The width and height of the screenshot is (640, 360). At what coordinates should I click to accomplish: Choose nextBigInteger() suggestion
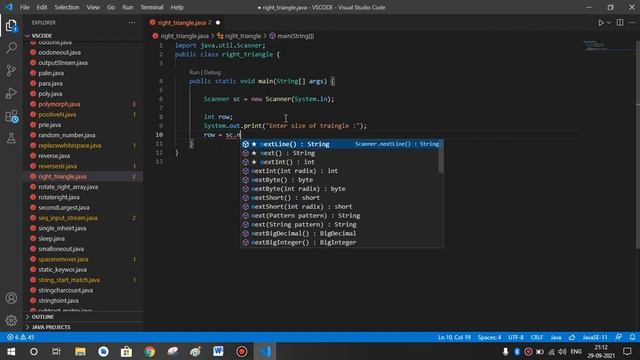[341, 242]
